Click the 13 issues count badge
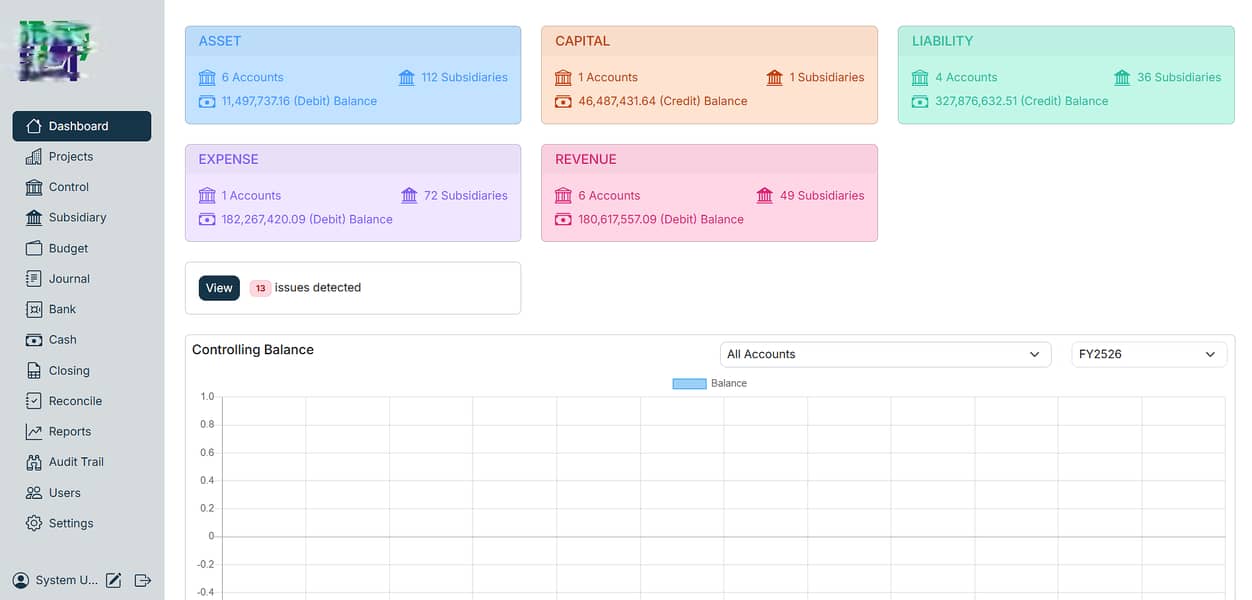Viewport: 1252px width, 600px height. (260, 288)
